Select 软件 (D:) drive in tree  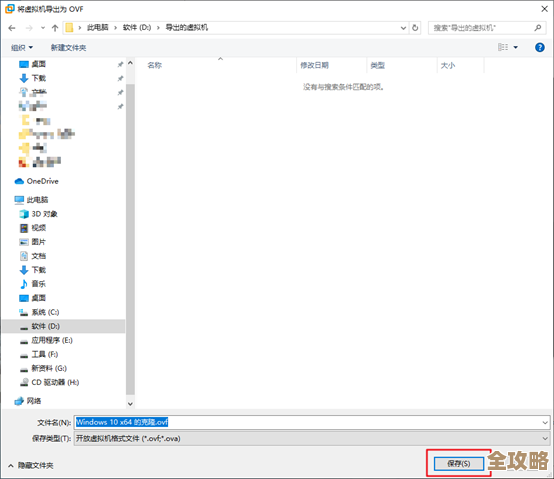46,326
